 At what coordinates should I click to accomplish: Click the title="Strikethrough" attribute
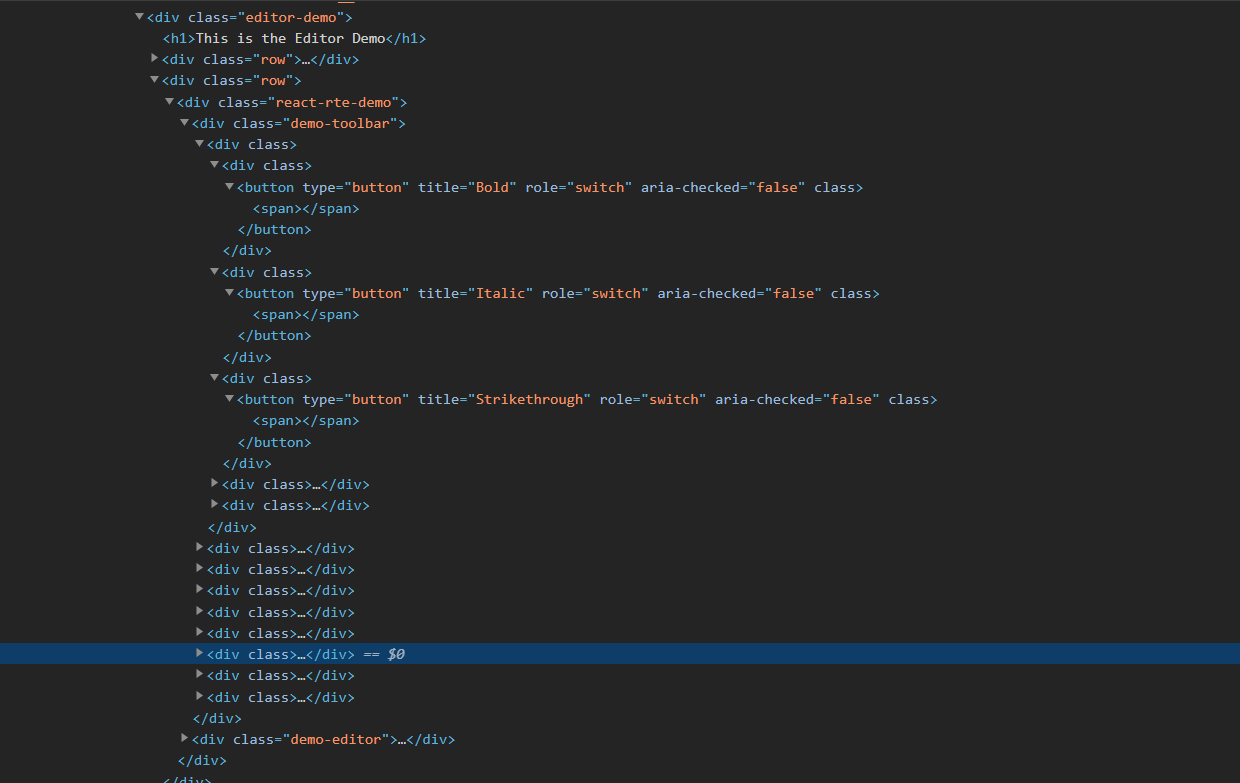click(505, 399)
